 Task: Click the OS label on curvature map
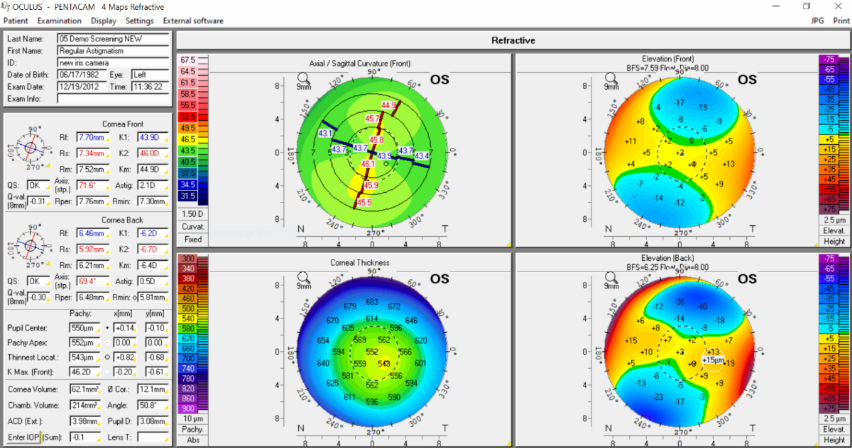click(440, 79)
